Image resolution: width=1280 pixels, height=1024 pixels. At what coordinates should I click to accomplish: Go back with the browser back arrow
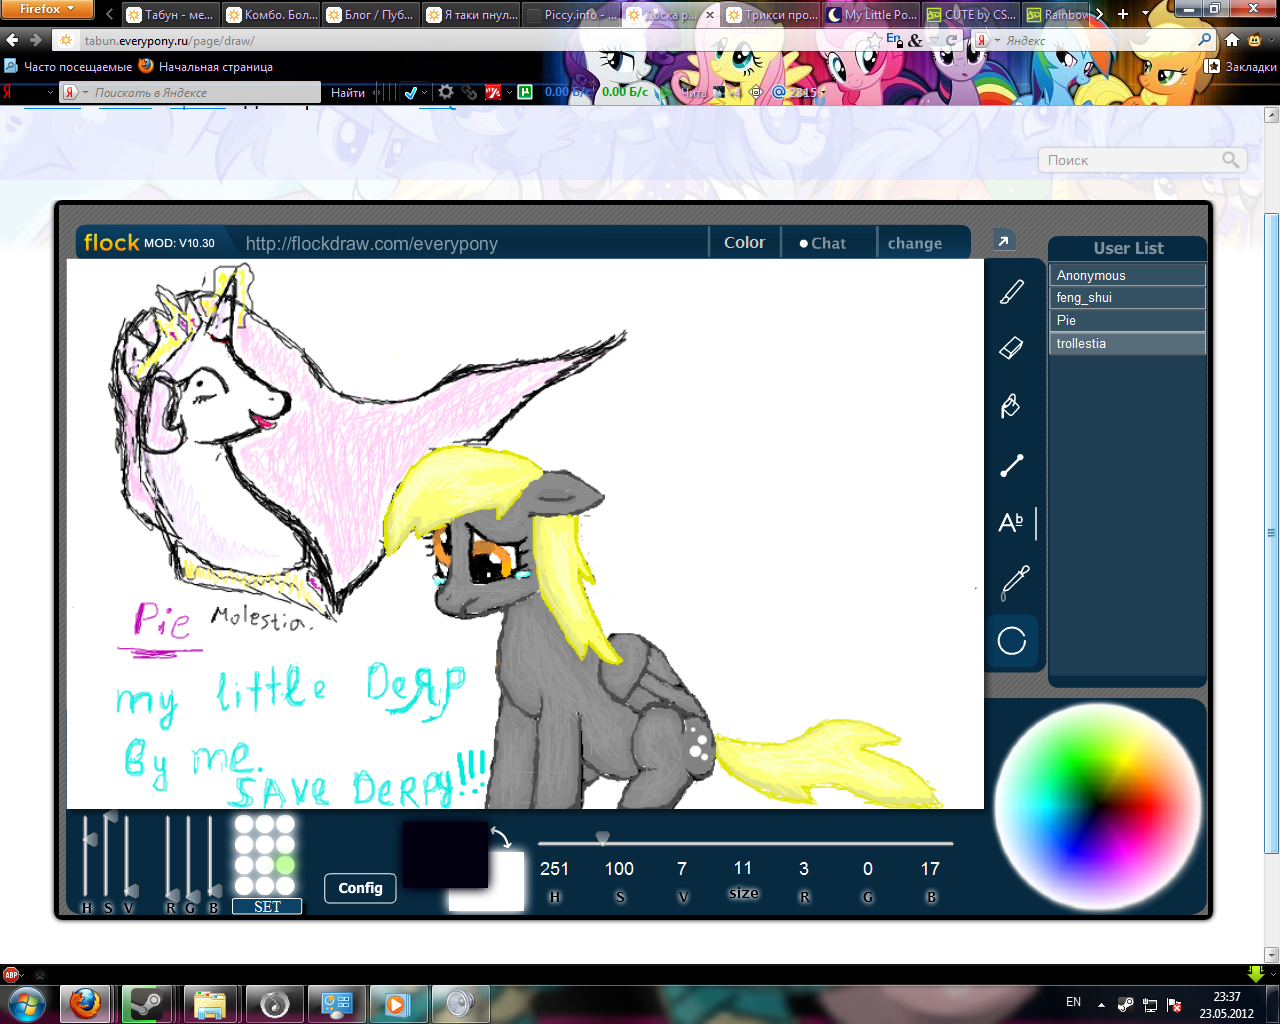tap(13, 40)
